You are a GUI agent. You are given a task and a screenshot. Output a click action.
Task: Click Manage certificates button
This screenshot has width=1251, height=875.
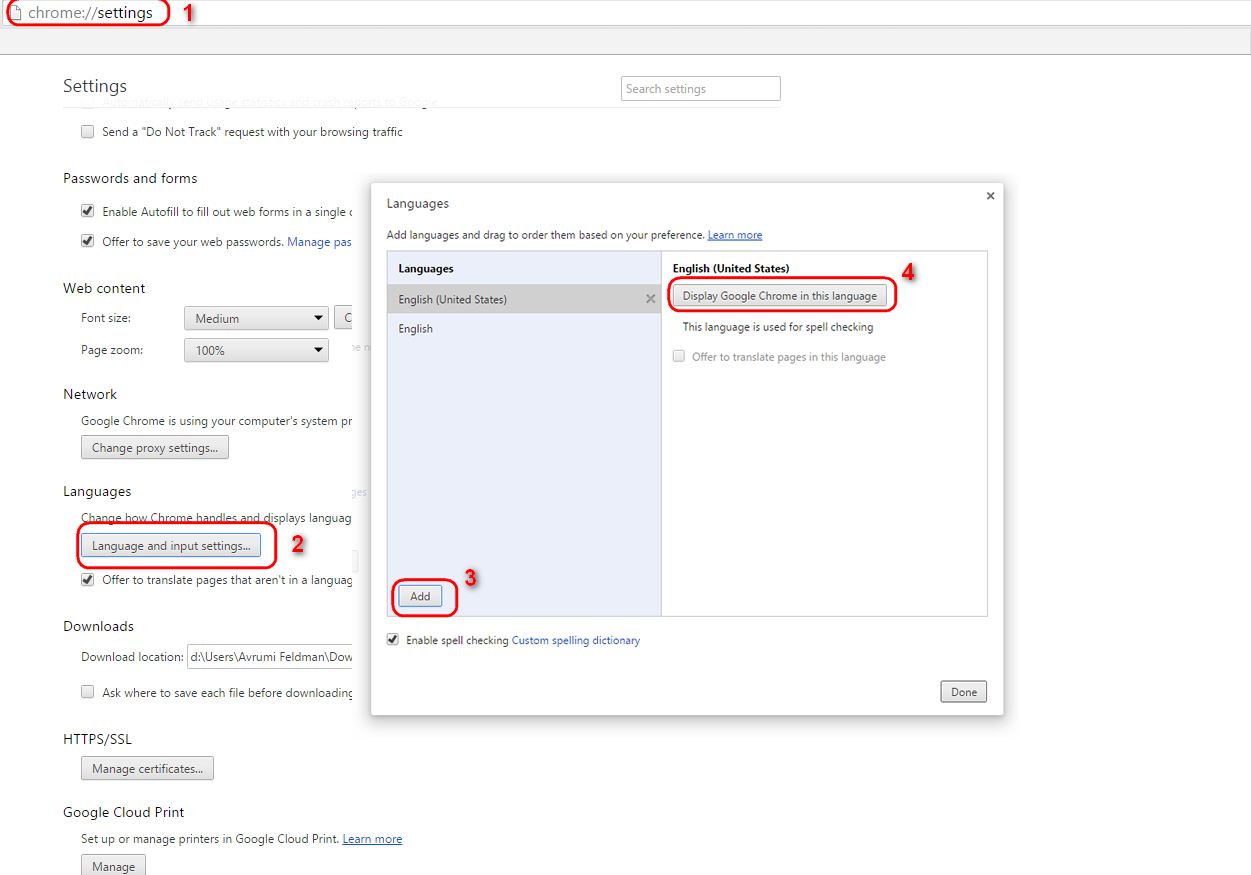(147, 769)
